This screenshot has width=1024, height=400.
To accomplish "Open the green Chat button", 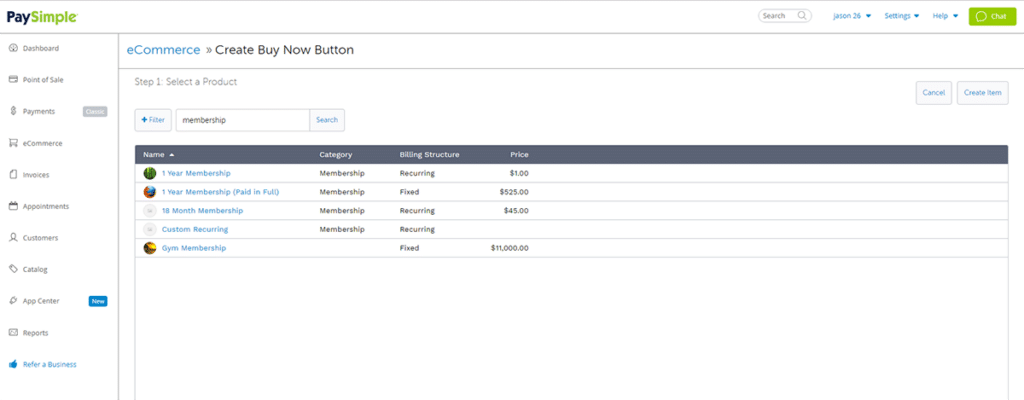I will pos(992,16).
